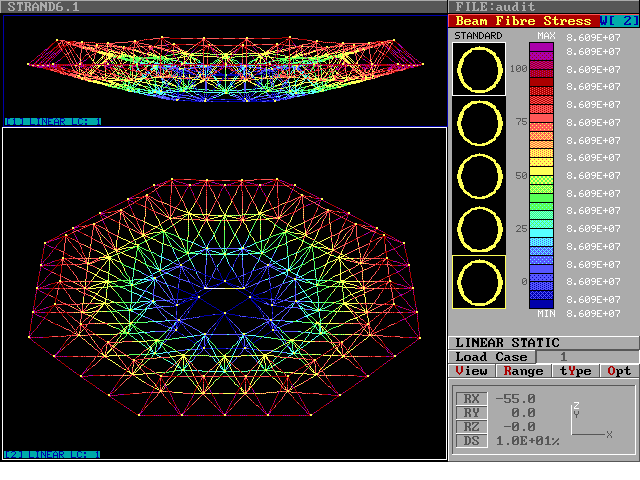Open the Range menu
640x480 pixels.
[x=523, y=371]
